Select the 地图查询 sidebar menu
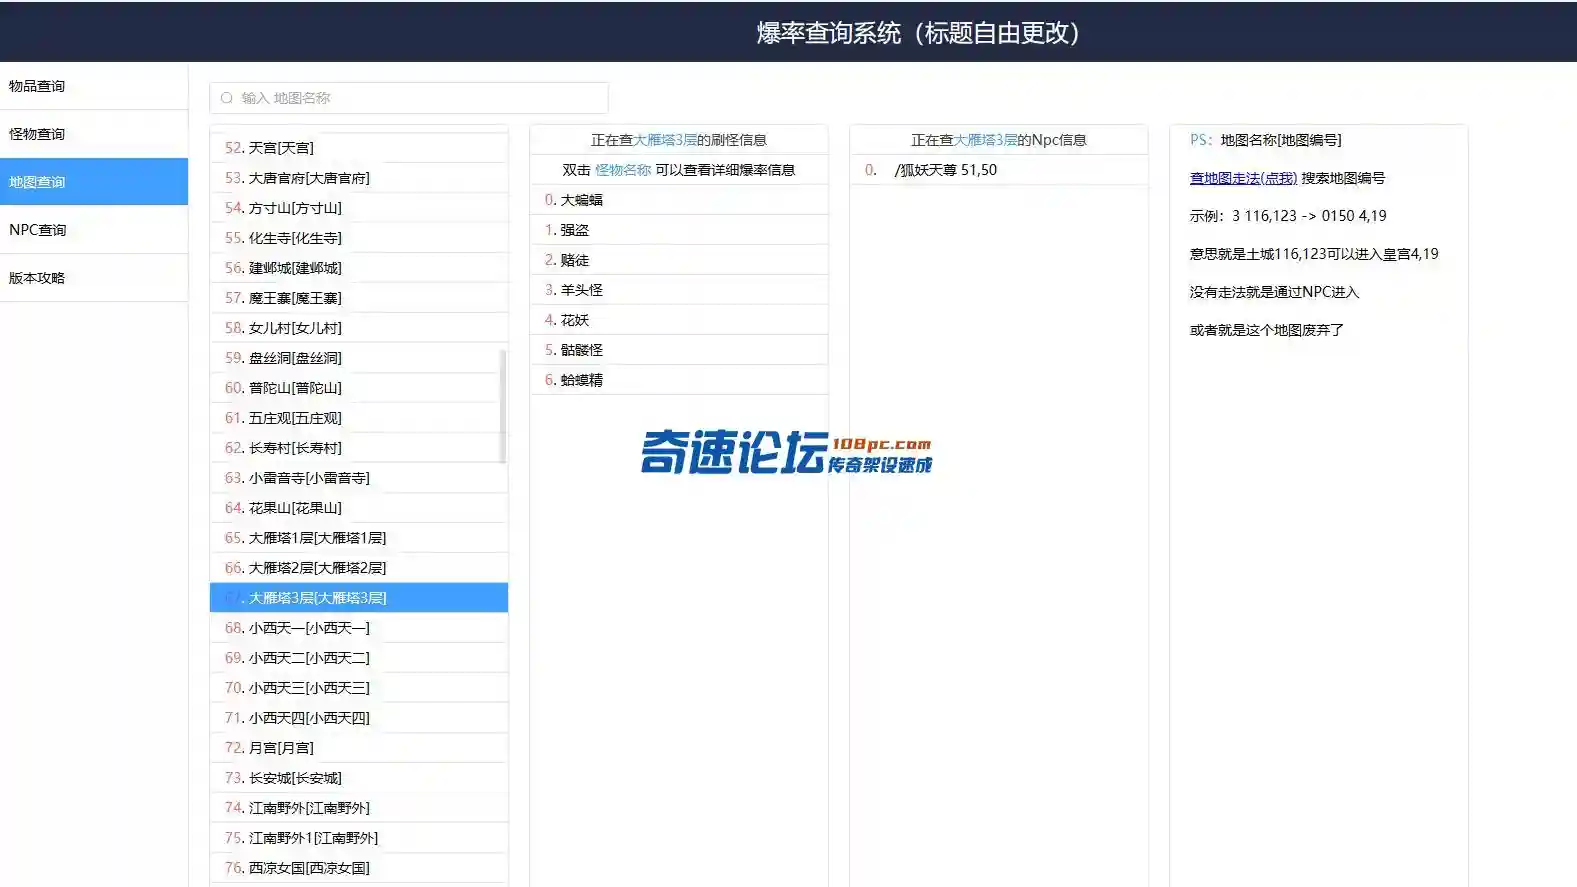 [94, 182]
